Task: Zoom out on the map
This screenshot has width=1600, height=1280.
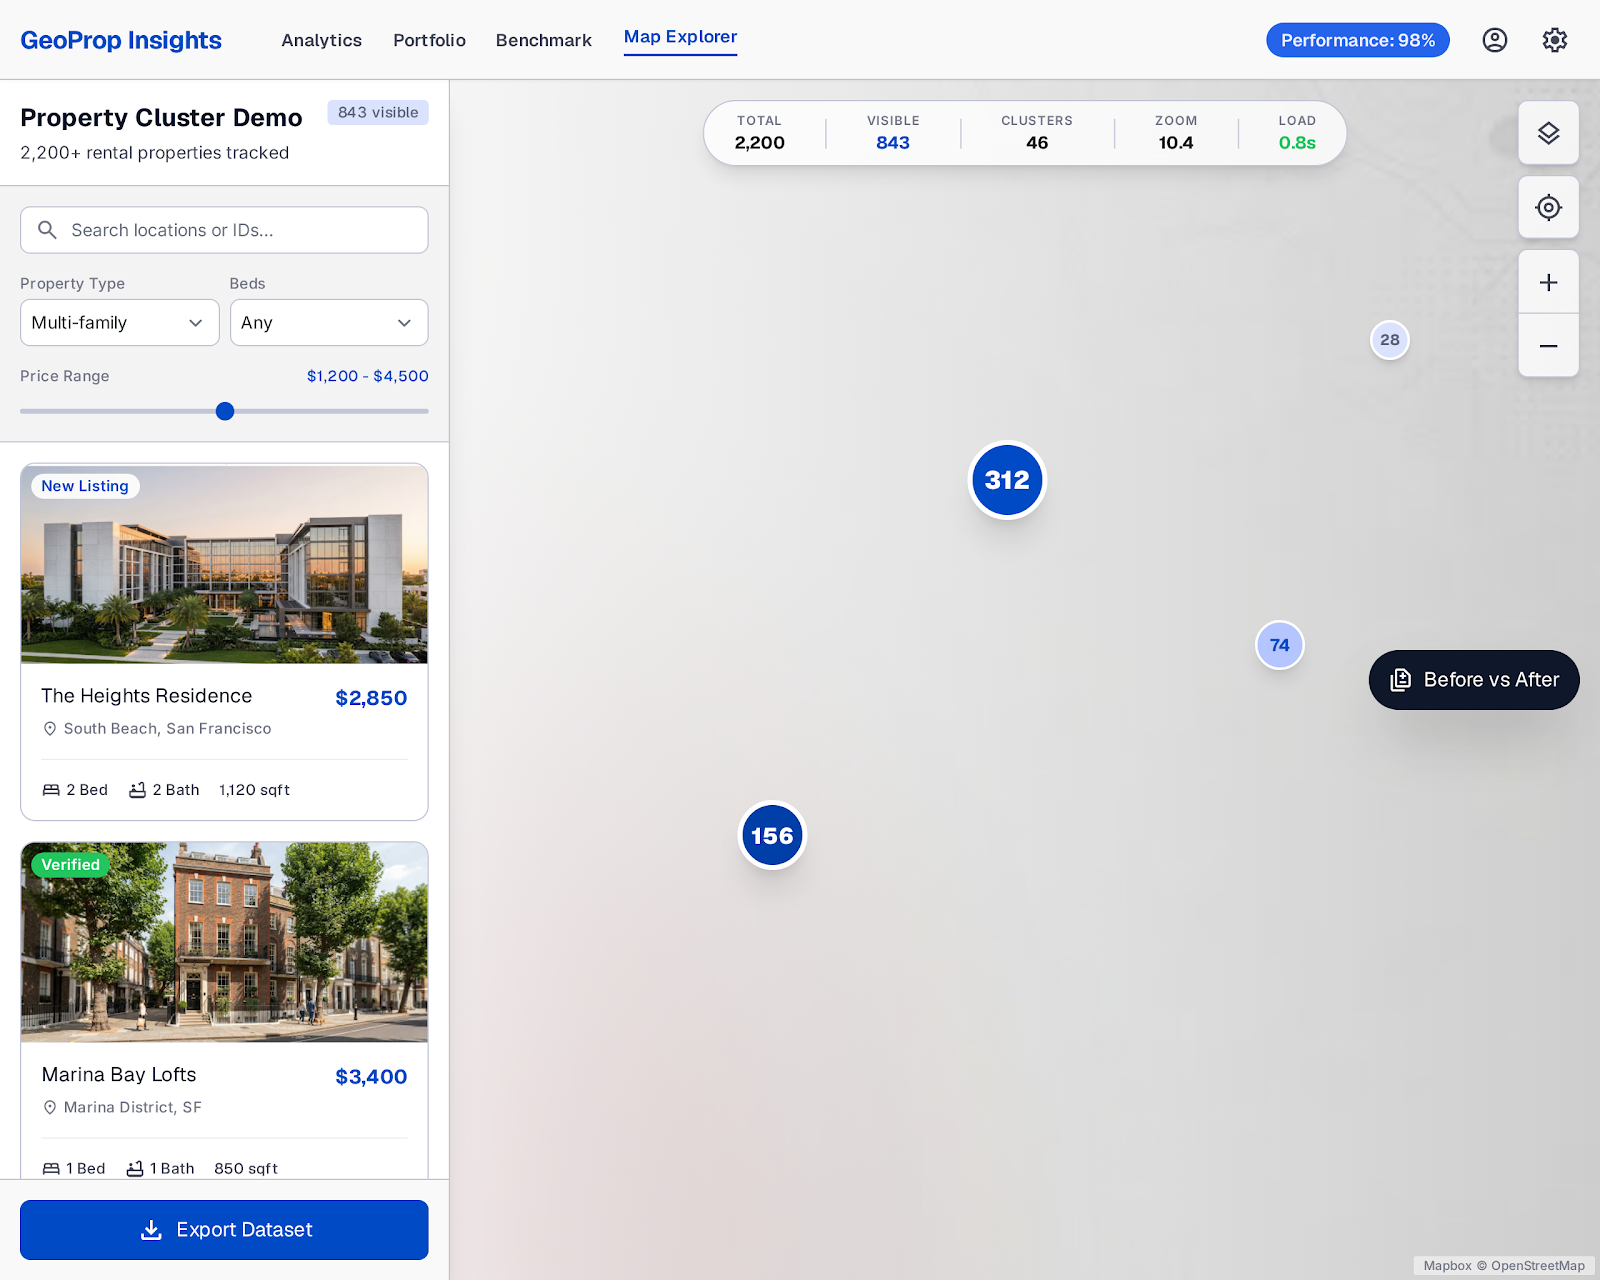Action: [x=1549, y=346]
